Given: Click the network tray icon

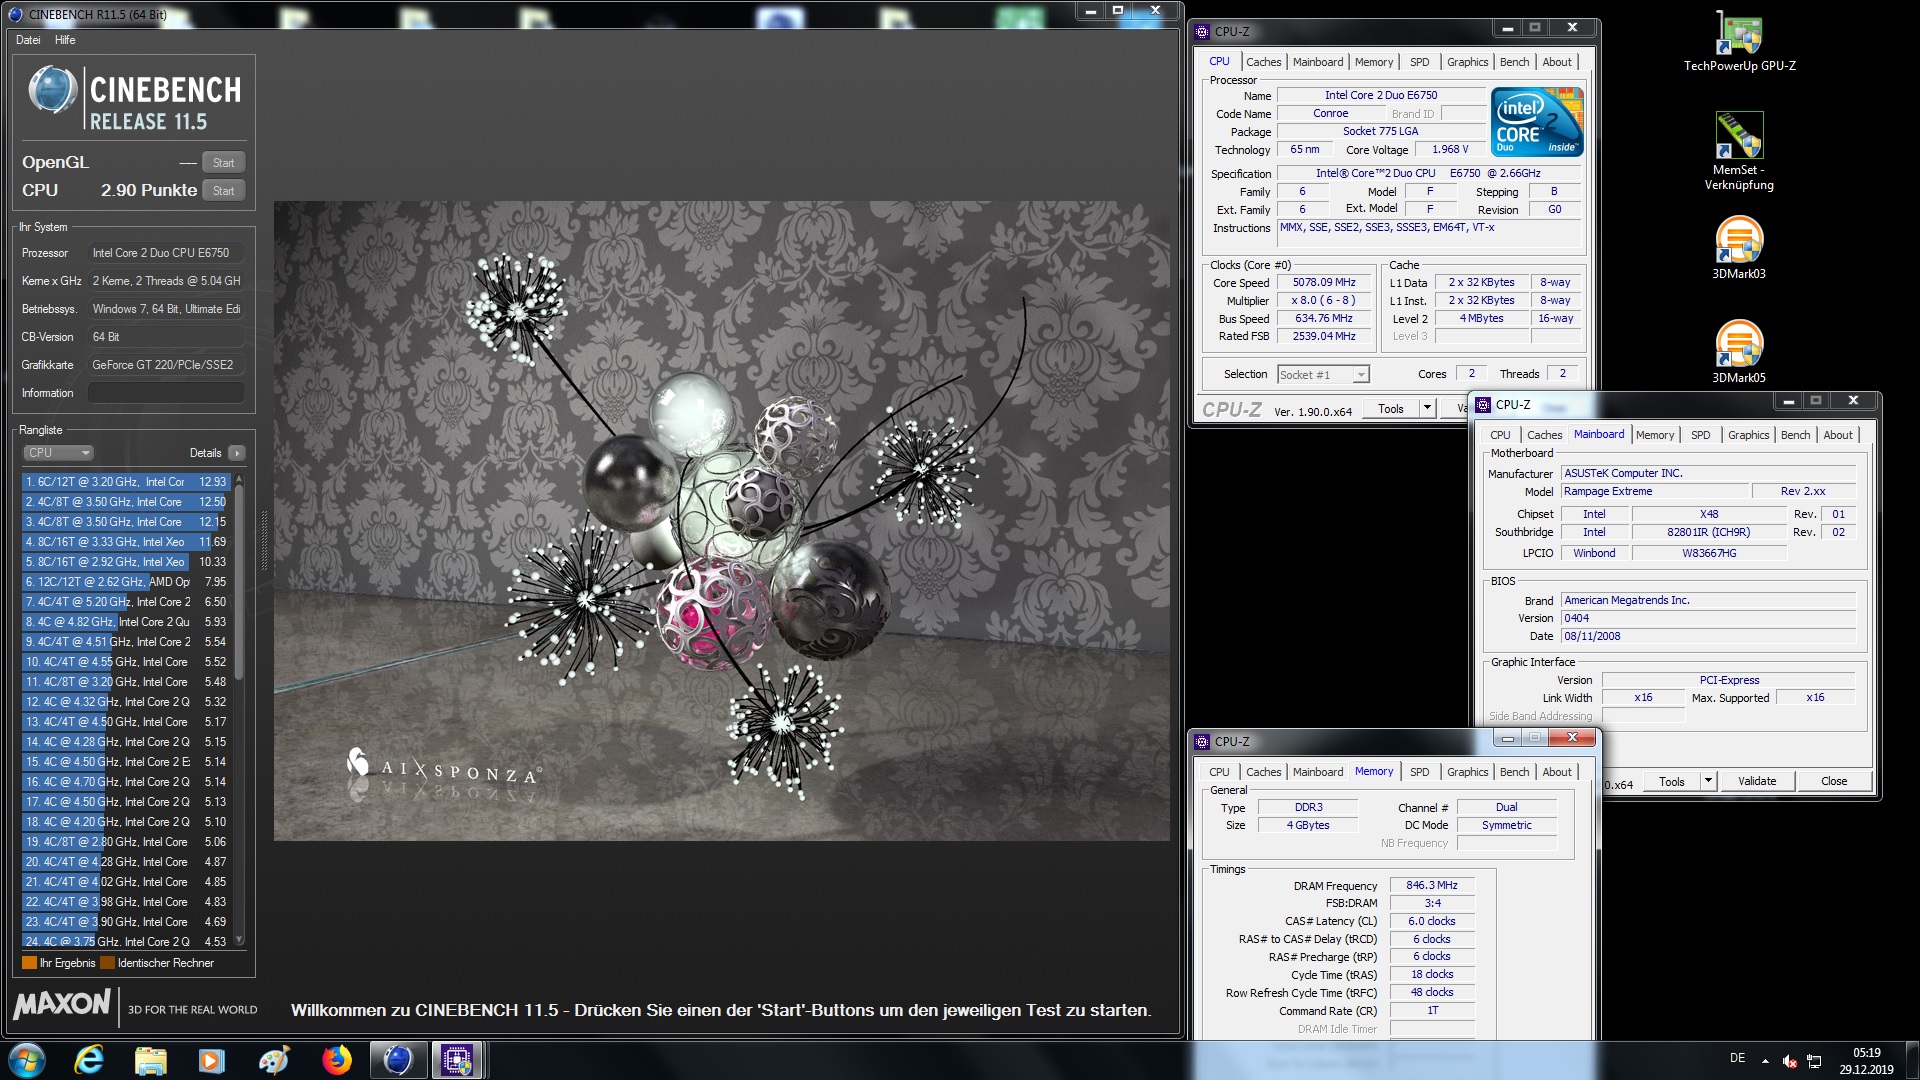Looking at the screenshot, I should tap(1814, 1061).
